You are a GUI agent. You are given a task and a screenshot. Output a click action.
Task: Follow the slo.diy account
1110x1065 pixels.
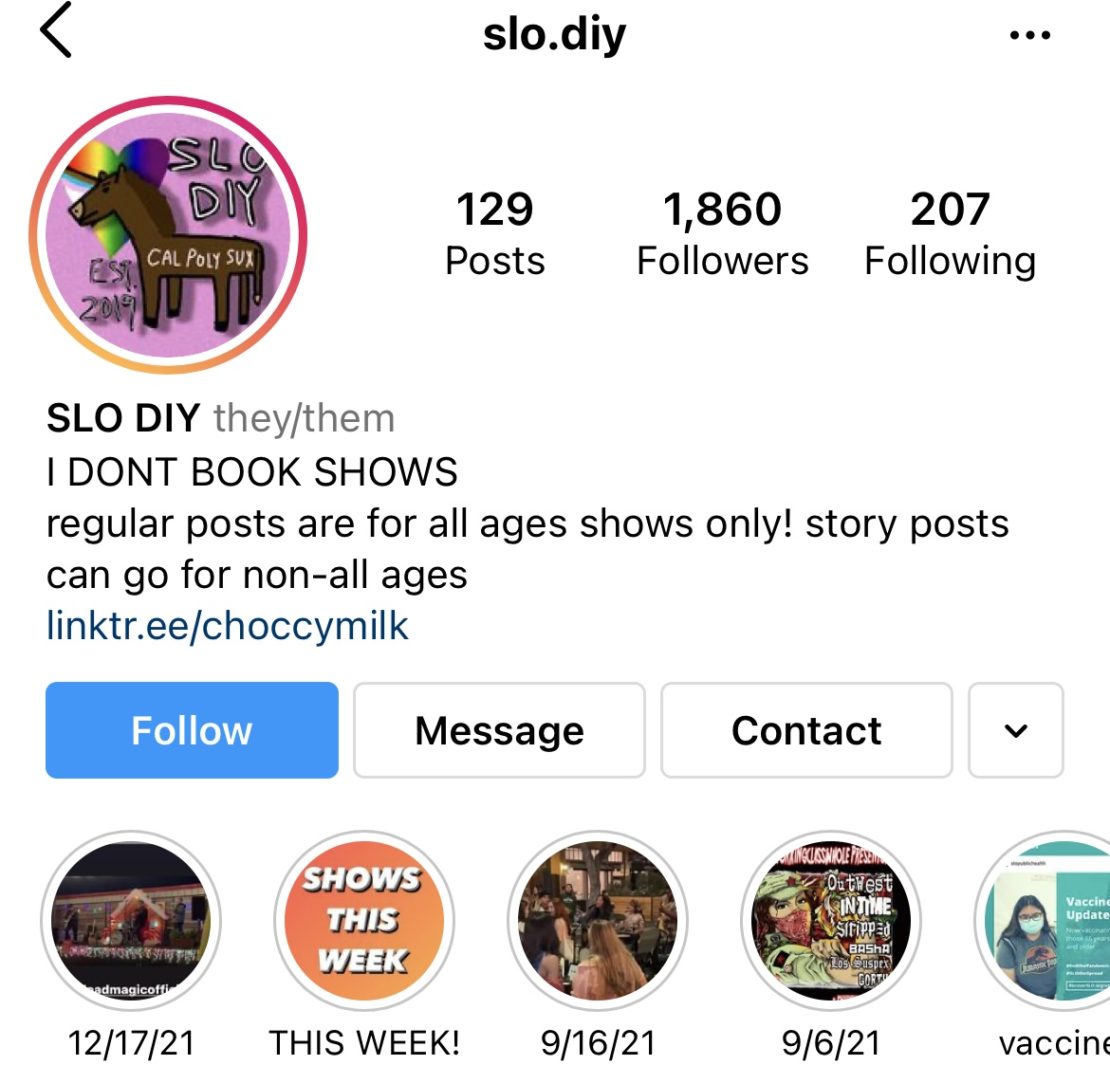coord(192,730)
